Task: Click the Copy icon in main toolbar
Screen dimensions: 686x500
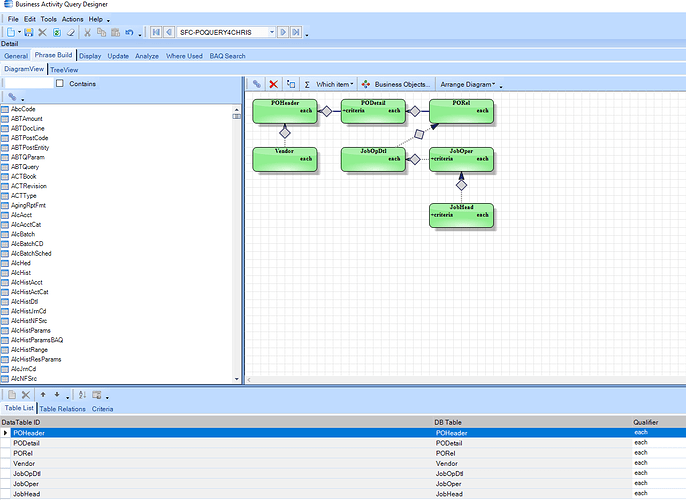Action: [102, 32]
